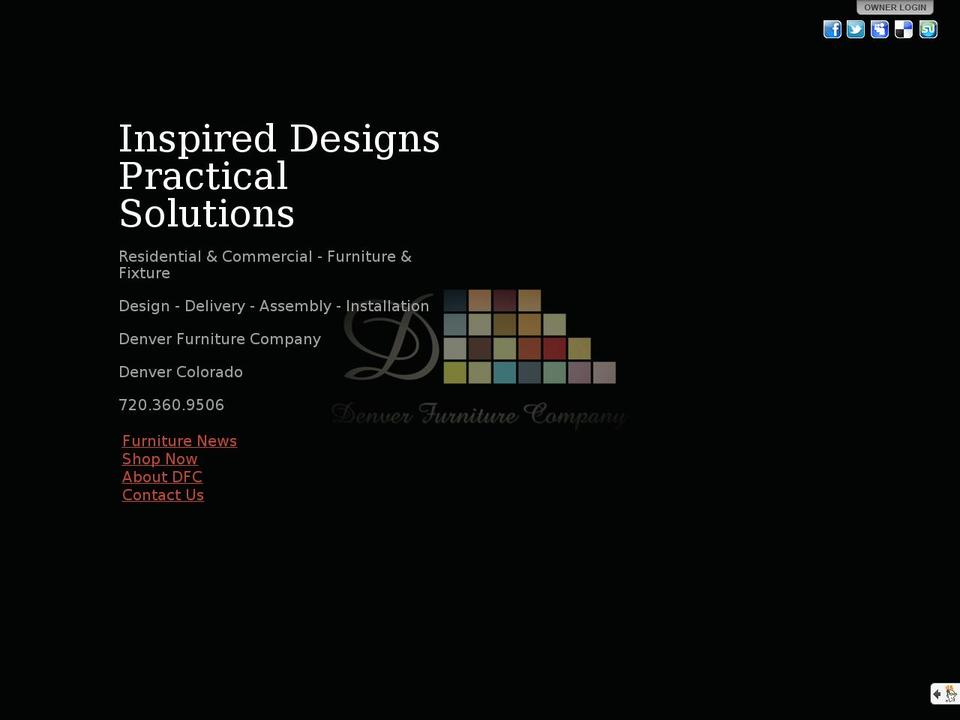Open the Twitter bird icon
The height and width of the screenshot is (720, 960).
pyautogui.click(x=856, y=29)
